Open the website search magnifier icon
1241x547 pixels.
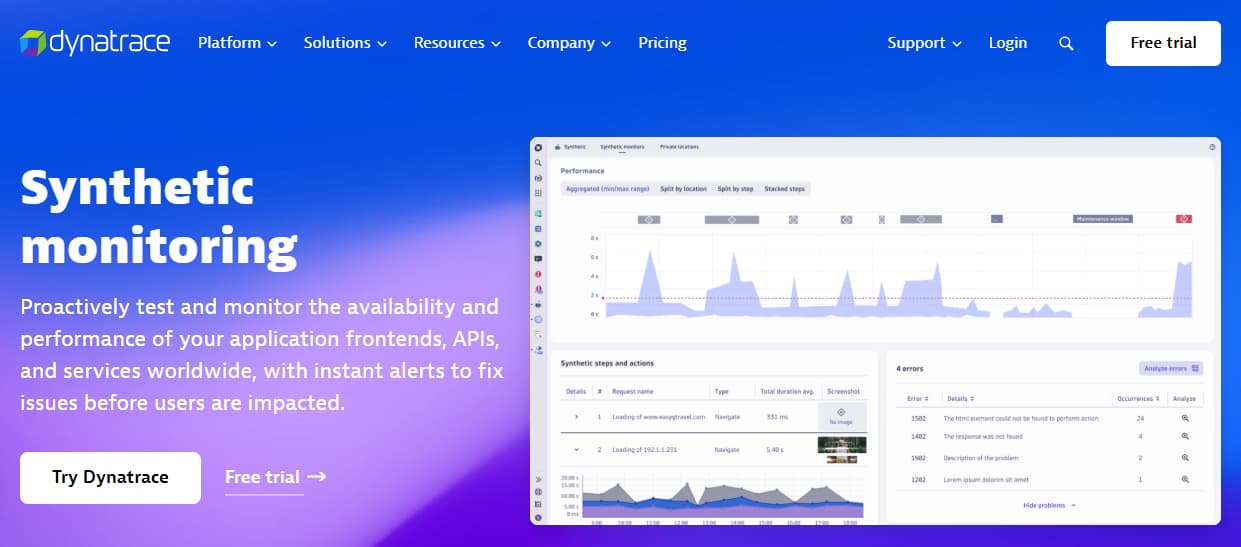(1066, 43)
